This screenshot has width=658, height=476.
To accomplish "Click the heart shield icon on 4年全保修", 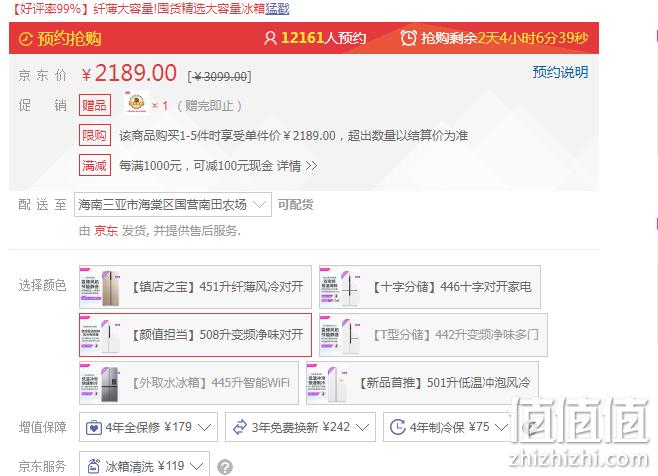I will (x=94, y=428).
